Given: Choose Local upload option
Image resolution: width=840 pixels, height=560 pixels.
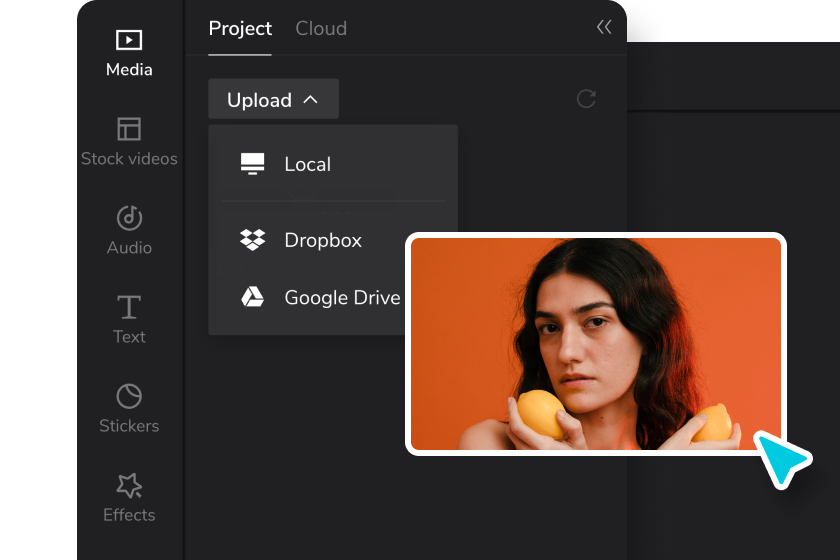Looking at the screenshot, I should 333,164.
